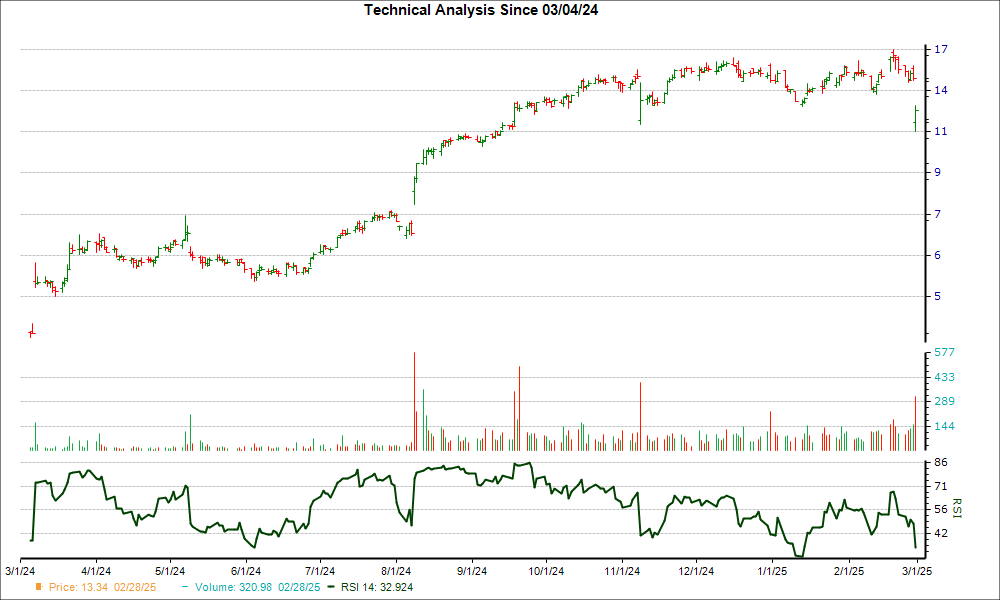Image resolution: width=1000 pixels, height=600 pixels.
Task: Click the price axis value 6
Action: point(938,255)
